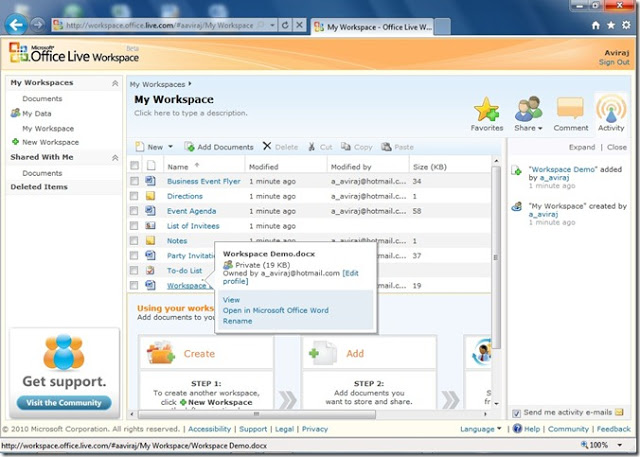Open the New dropdown menu
The height and width of the screenshot is (457, 640).
click(153, 147)
